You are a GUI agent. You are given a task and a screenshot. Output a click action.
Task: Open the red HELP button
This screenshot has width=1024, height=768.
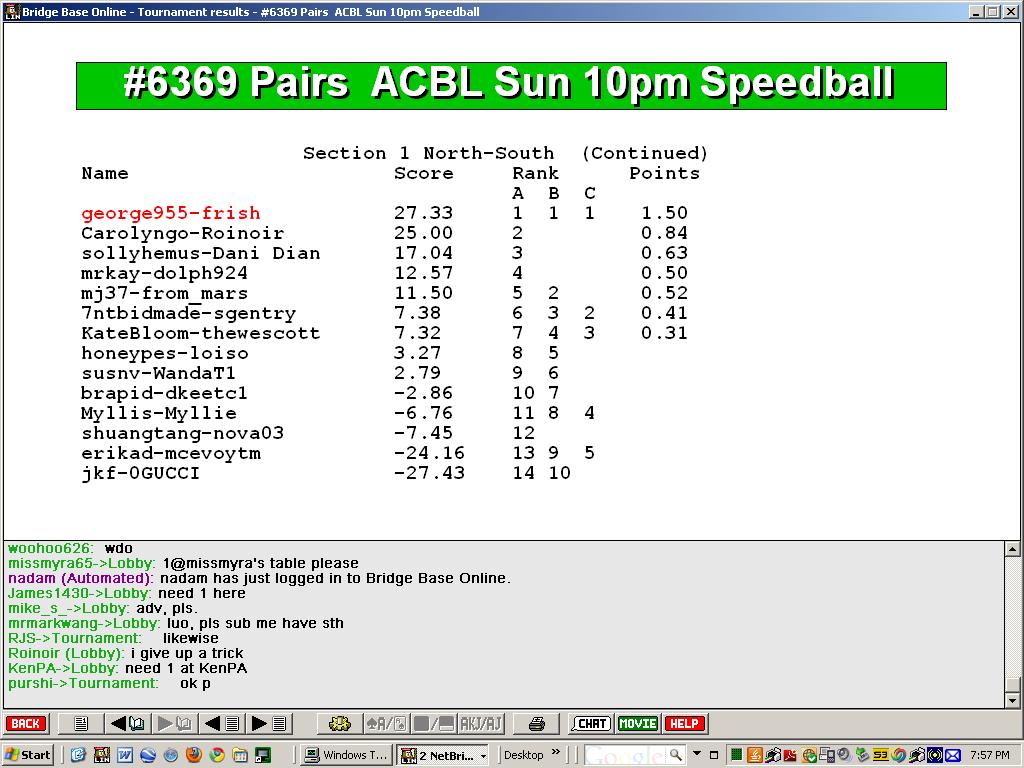pyautogui.click(x=684, y=724)
